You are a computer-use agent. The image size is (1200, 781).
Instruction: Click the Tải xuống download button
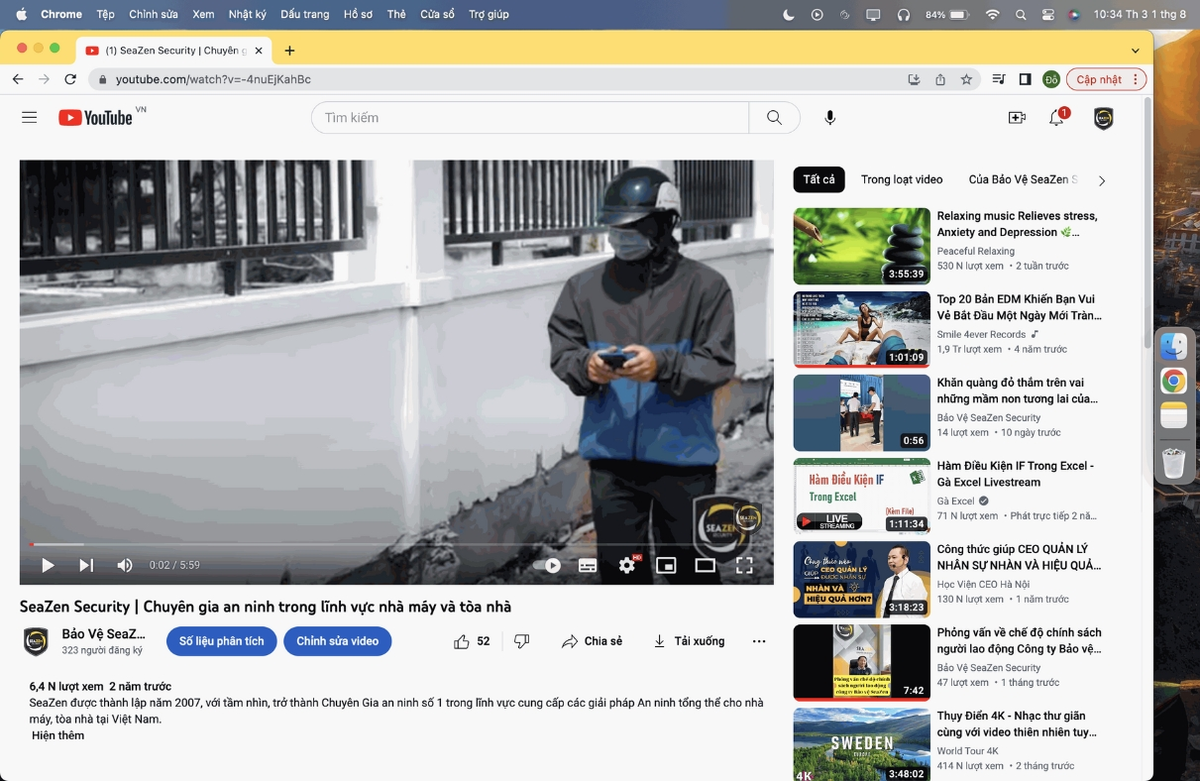click(x=688, y=641)
